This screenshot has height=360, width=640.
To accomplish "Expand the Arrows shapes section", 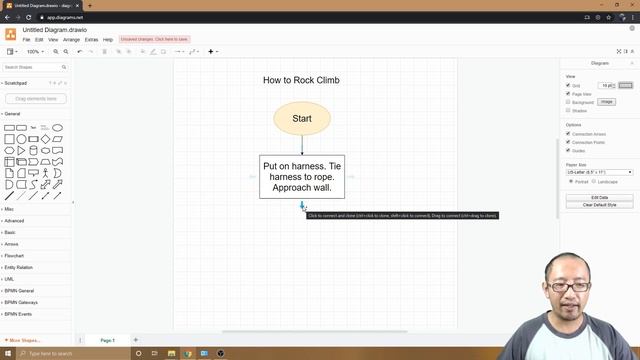I will 11,244.
